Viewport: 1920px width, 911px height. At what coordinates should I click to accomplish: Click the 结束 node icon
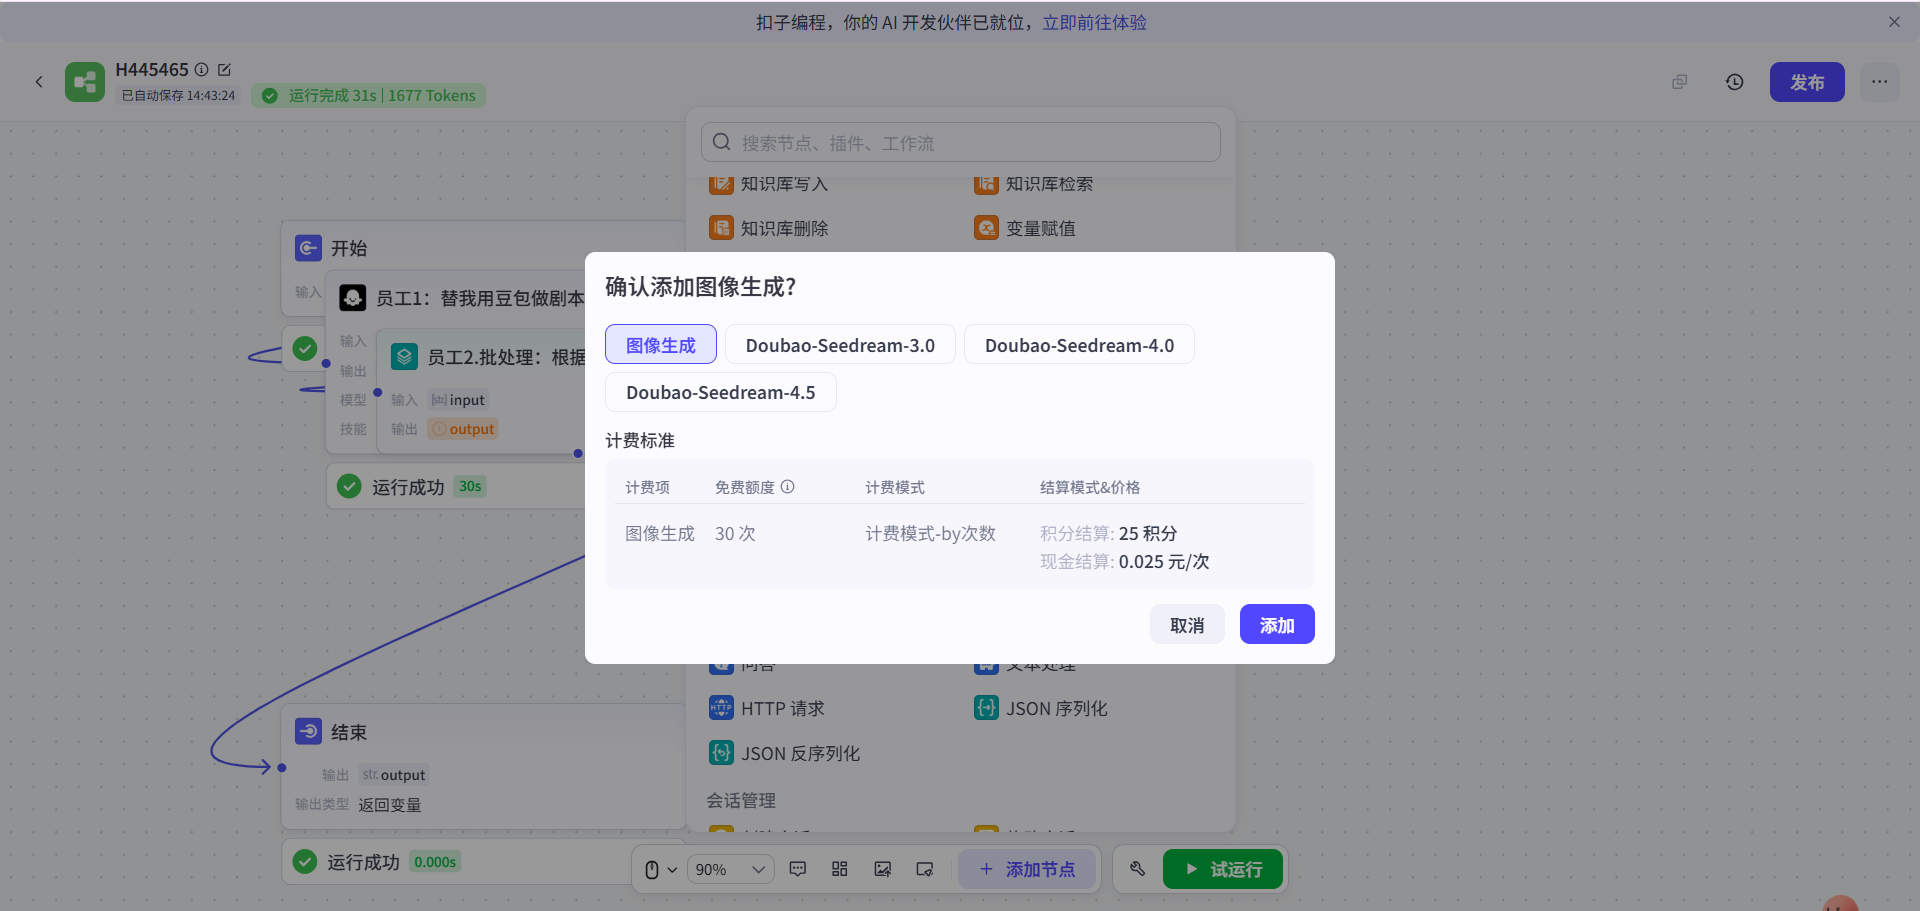point(308,732)
